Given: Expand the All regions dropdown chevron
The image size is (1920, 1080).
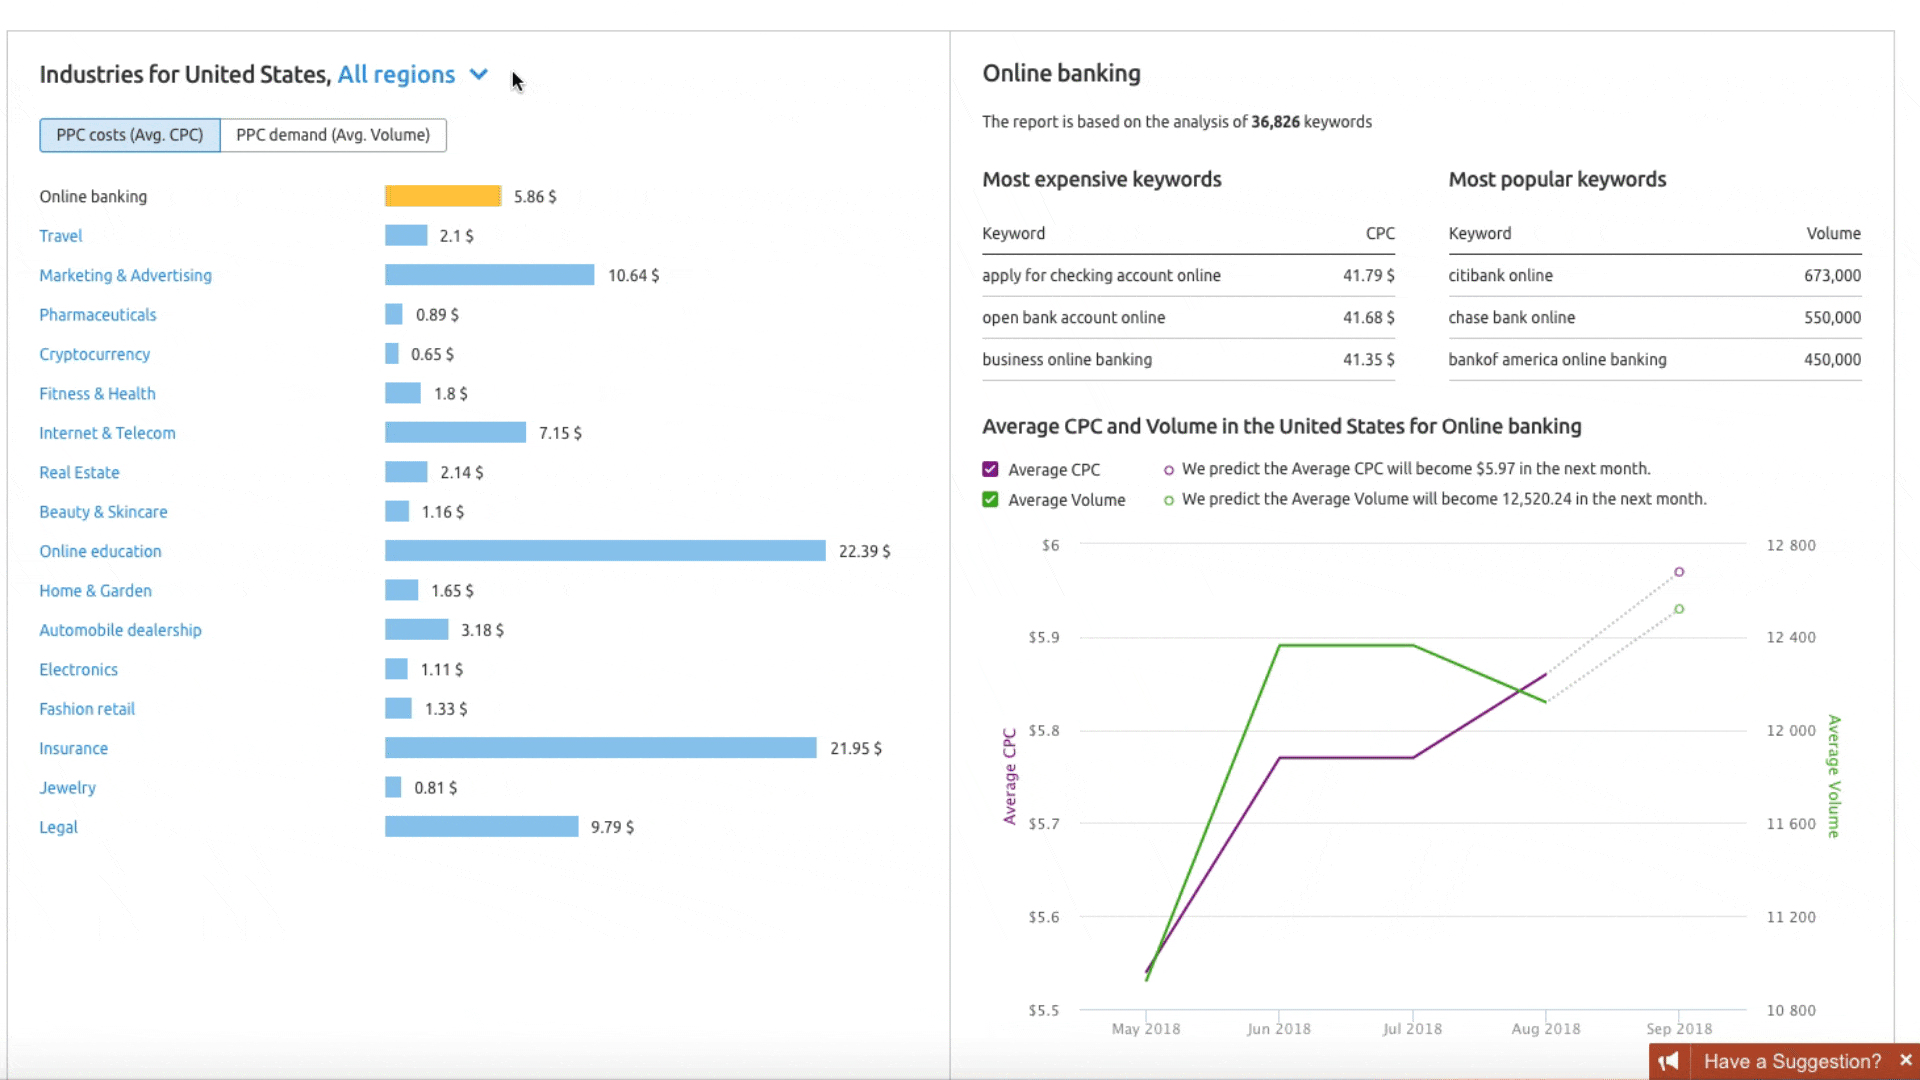Looking at the screenshot, I should [479, 74].
